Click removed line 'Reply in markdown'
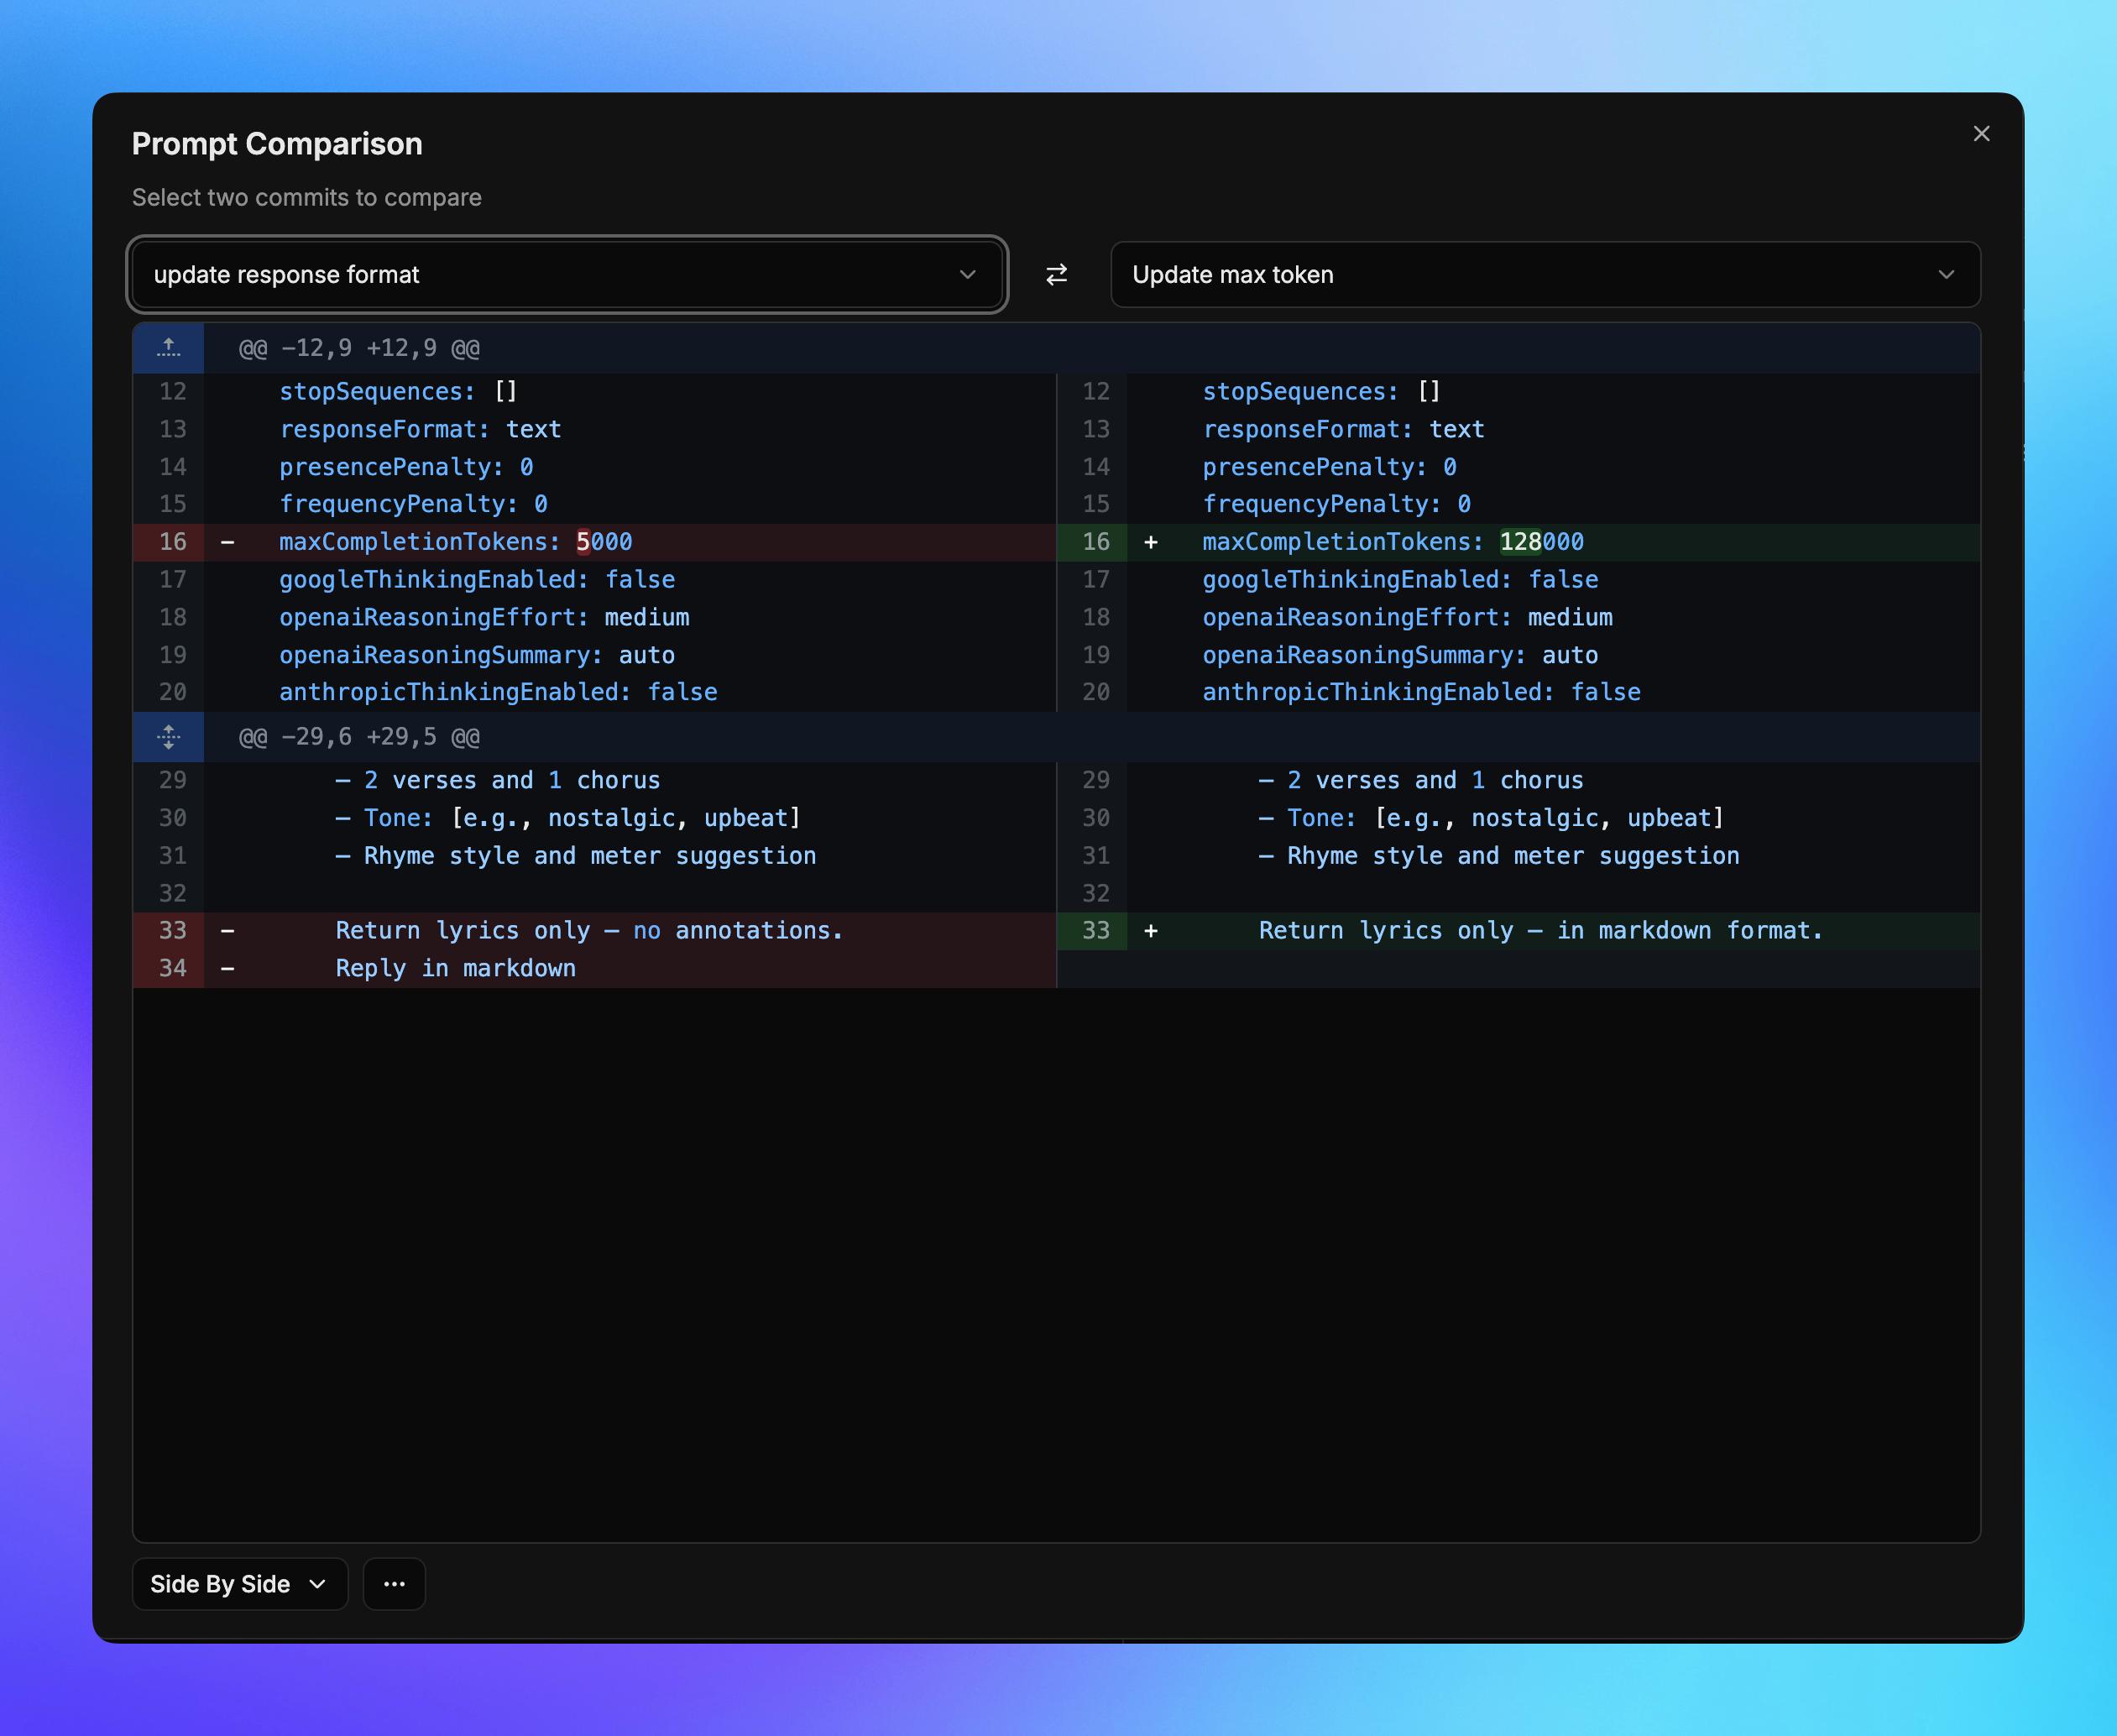Screen dimensions: 2117x1736 point(455,968)
